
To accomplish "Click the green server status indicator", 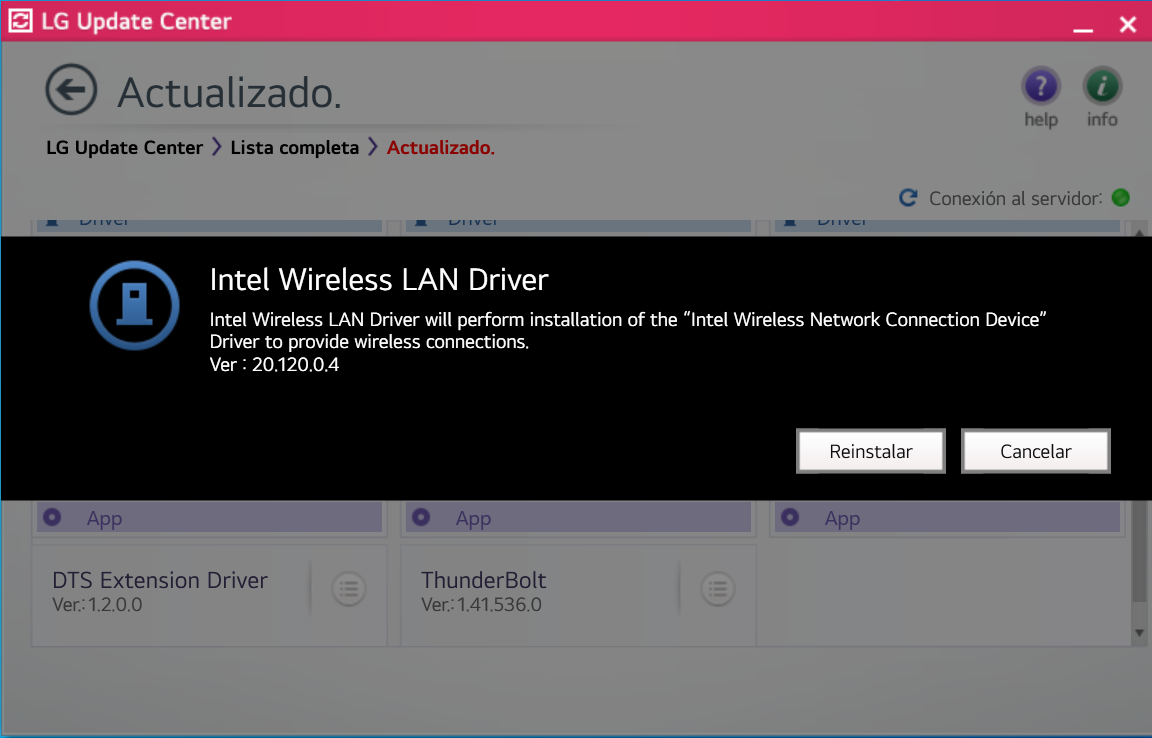I will coord(1120,198).
